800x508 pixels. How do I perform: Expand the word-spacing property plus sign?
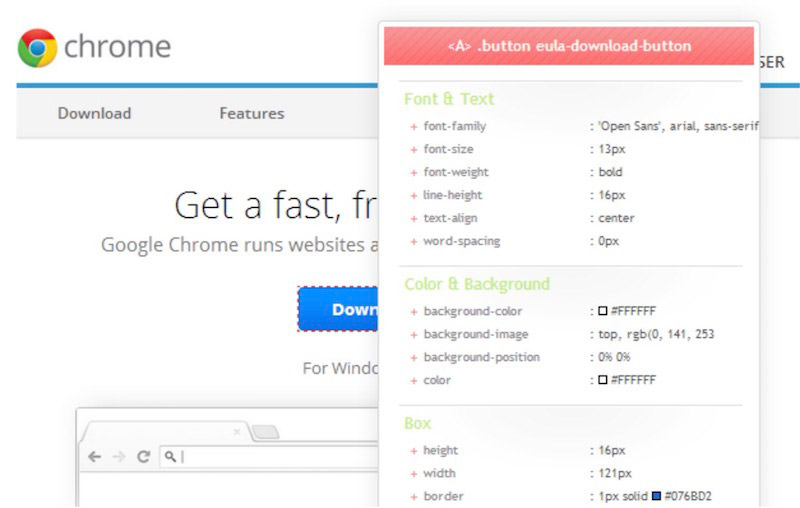[x=414, y=241]
